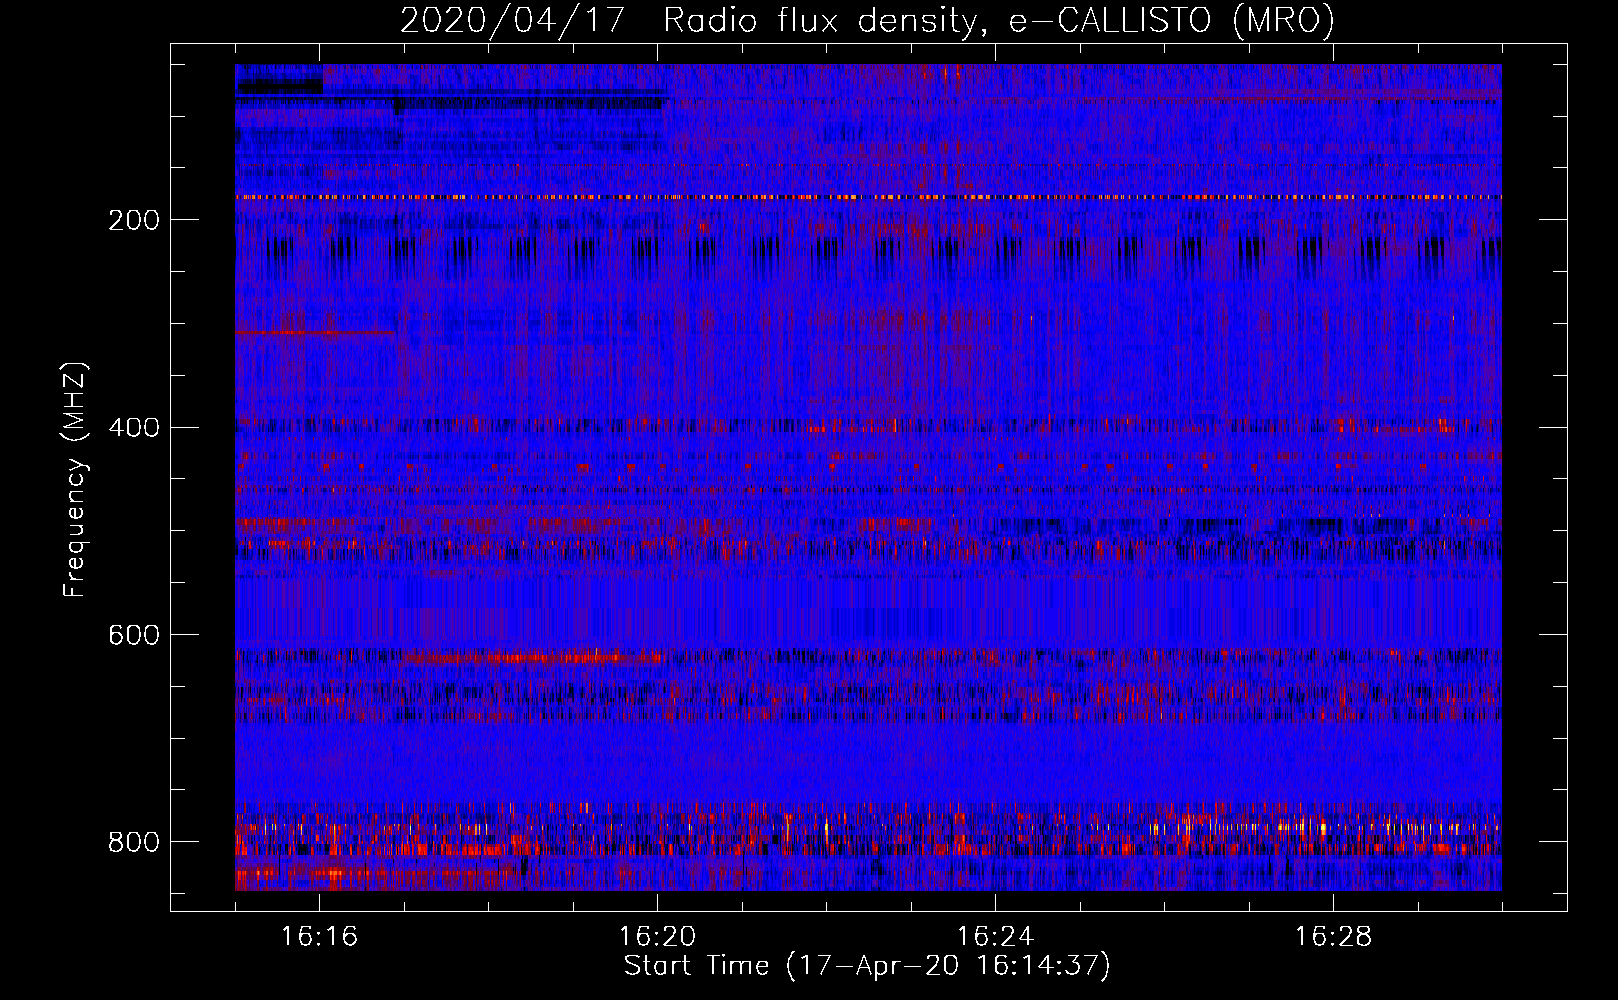Click the 16:24 time tick label
1618x1000 pixels.
coord(995,937)
